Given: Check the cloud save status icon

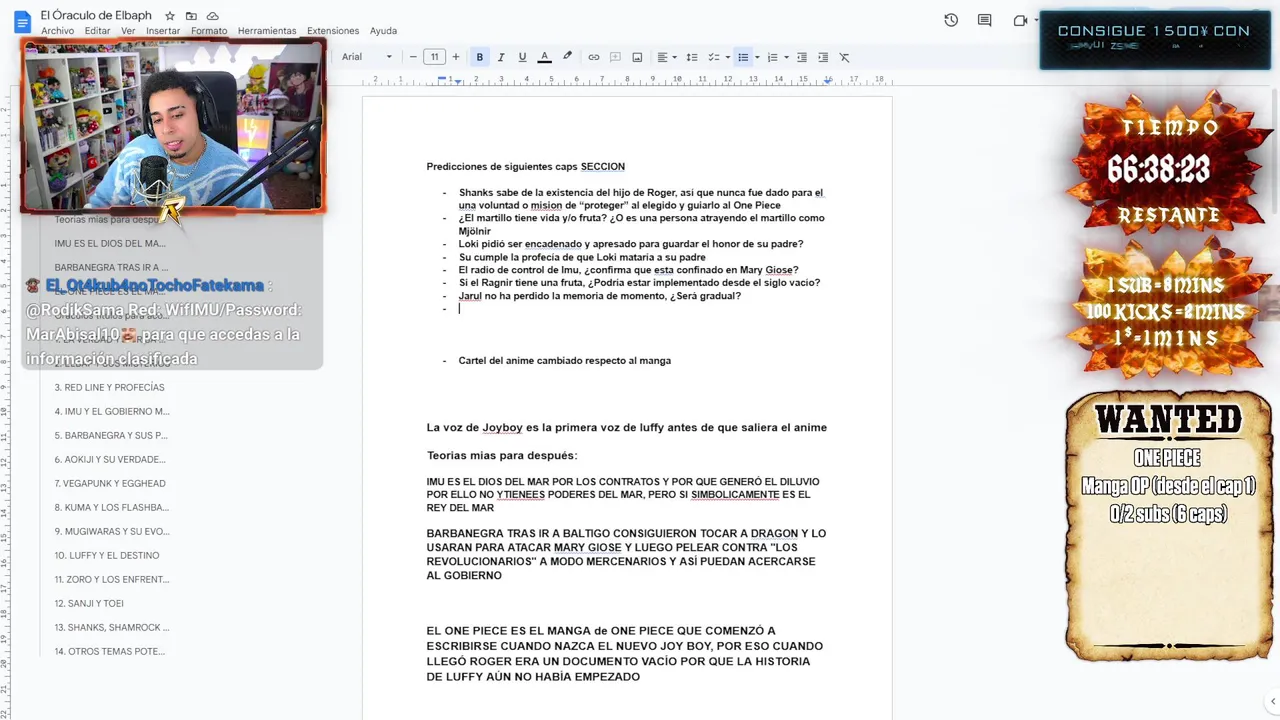Looking at the screenshot, I should [x=212, y=16].
